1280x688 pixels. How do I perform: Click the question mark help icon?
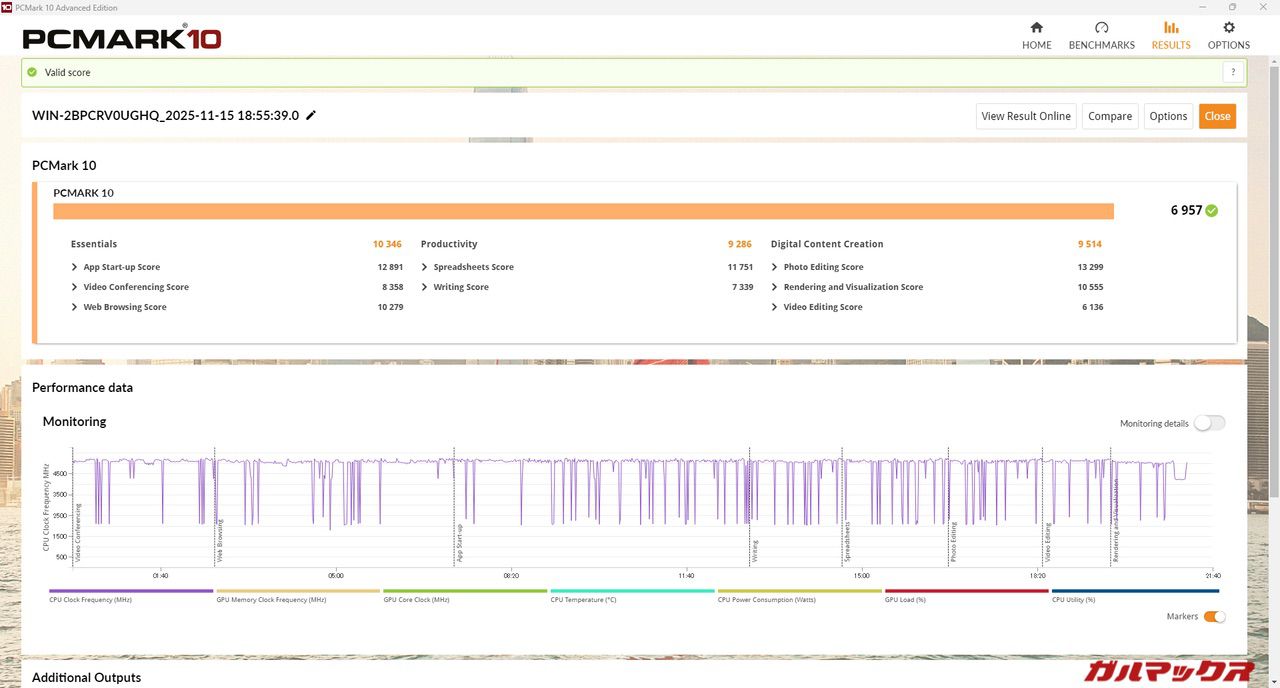1233,72
